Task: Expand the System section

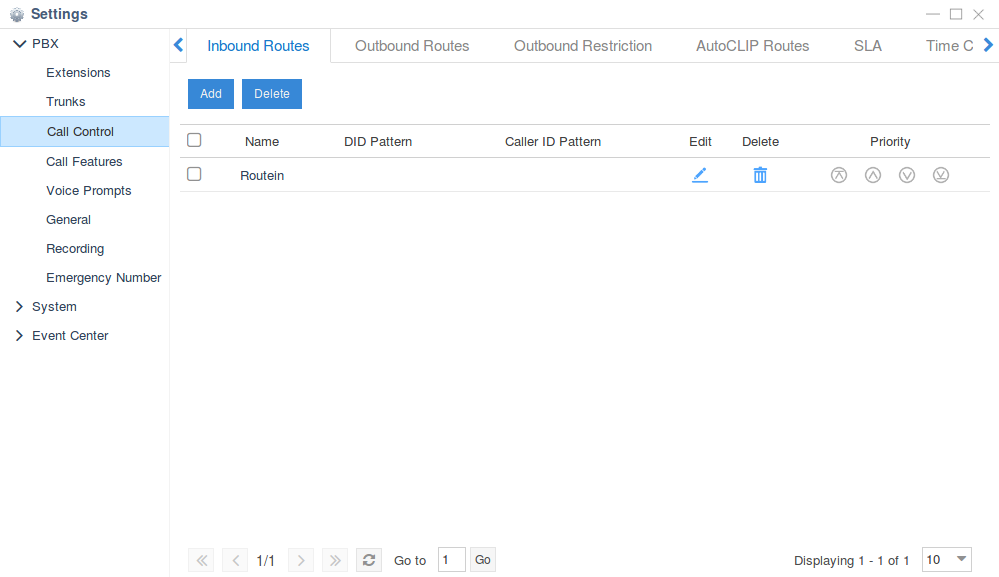Action: pos(19,307)
